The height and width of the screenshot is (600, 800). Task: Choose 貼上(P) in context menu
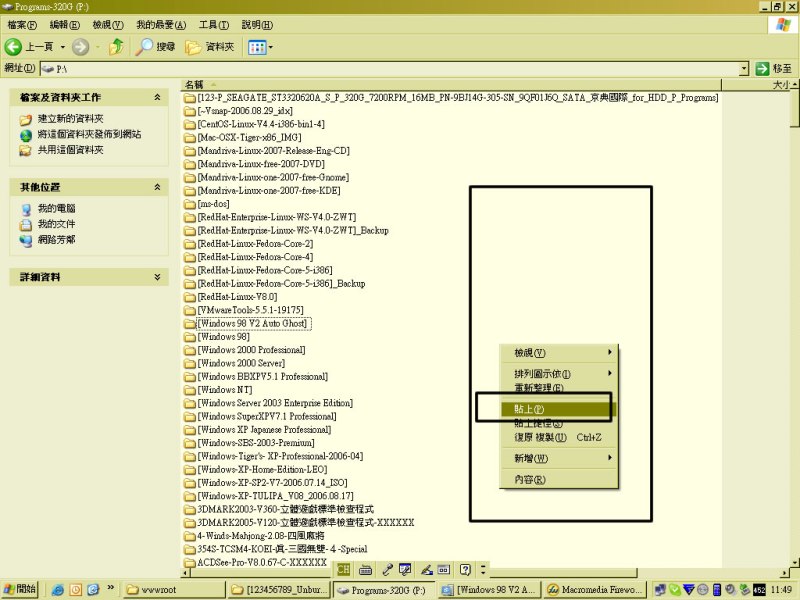point(559,409)
